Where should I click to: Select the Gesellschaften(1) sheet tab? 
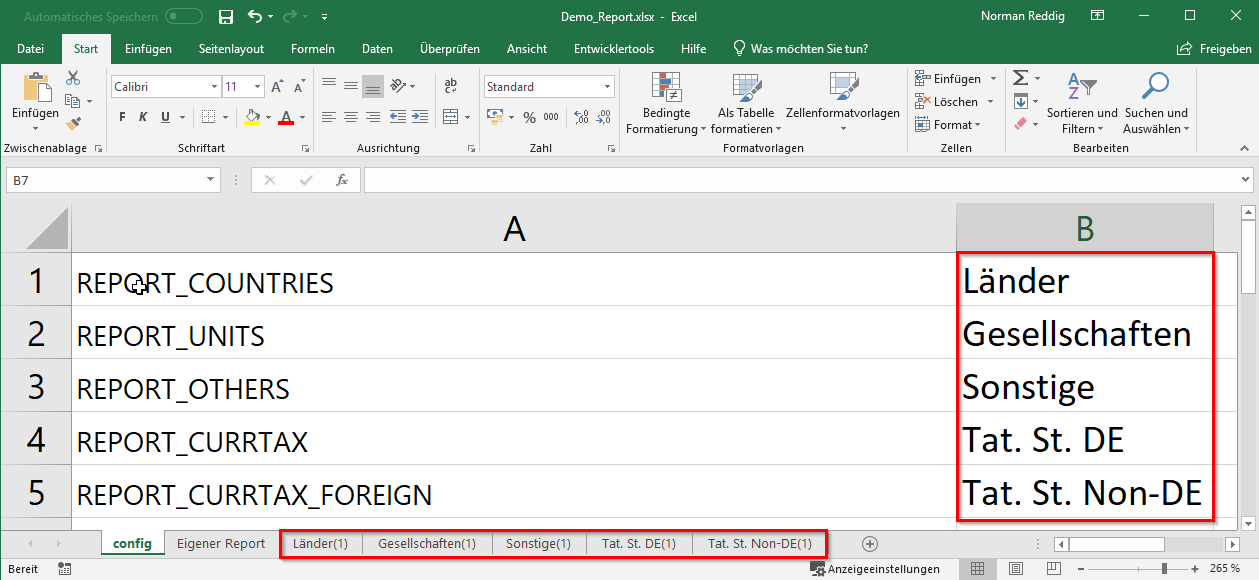[427, 544]
